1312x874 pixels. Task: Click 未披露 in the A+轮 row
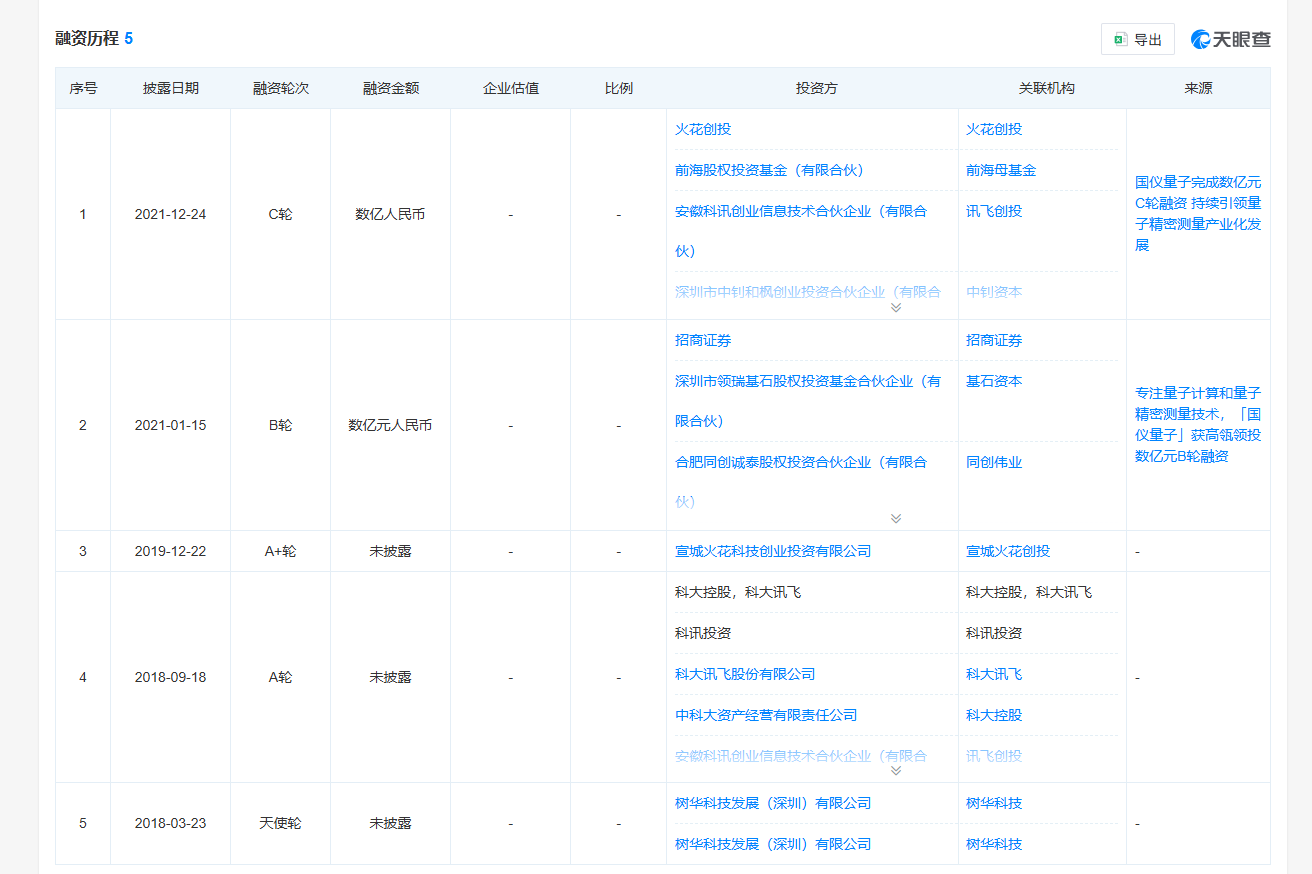pos(391,551)
